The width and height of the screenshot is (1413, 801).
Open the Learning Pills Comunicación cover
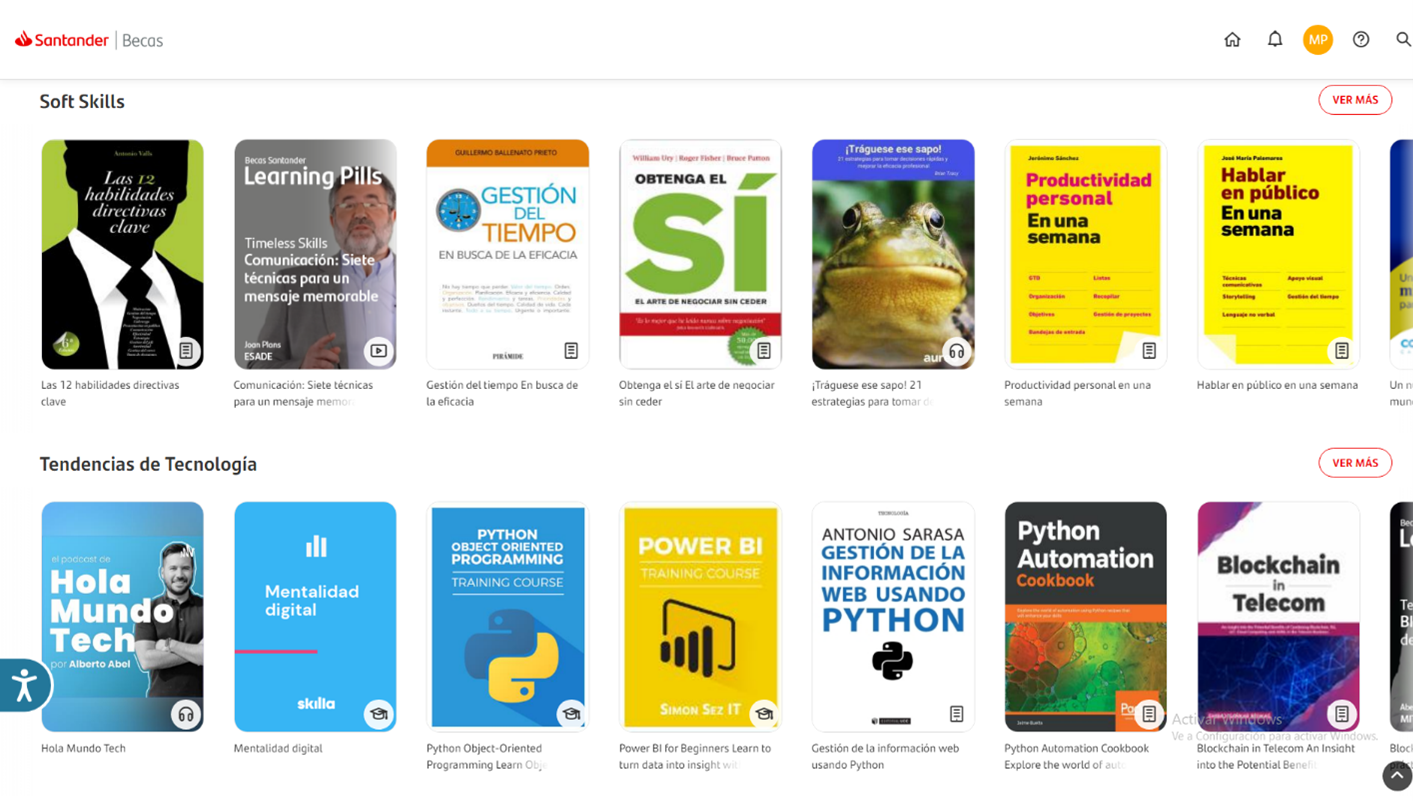[x=315, y=254]
